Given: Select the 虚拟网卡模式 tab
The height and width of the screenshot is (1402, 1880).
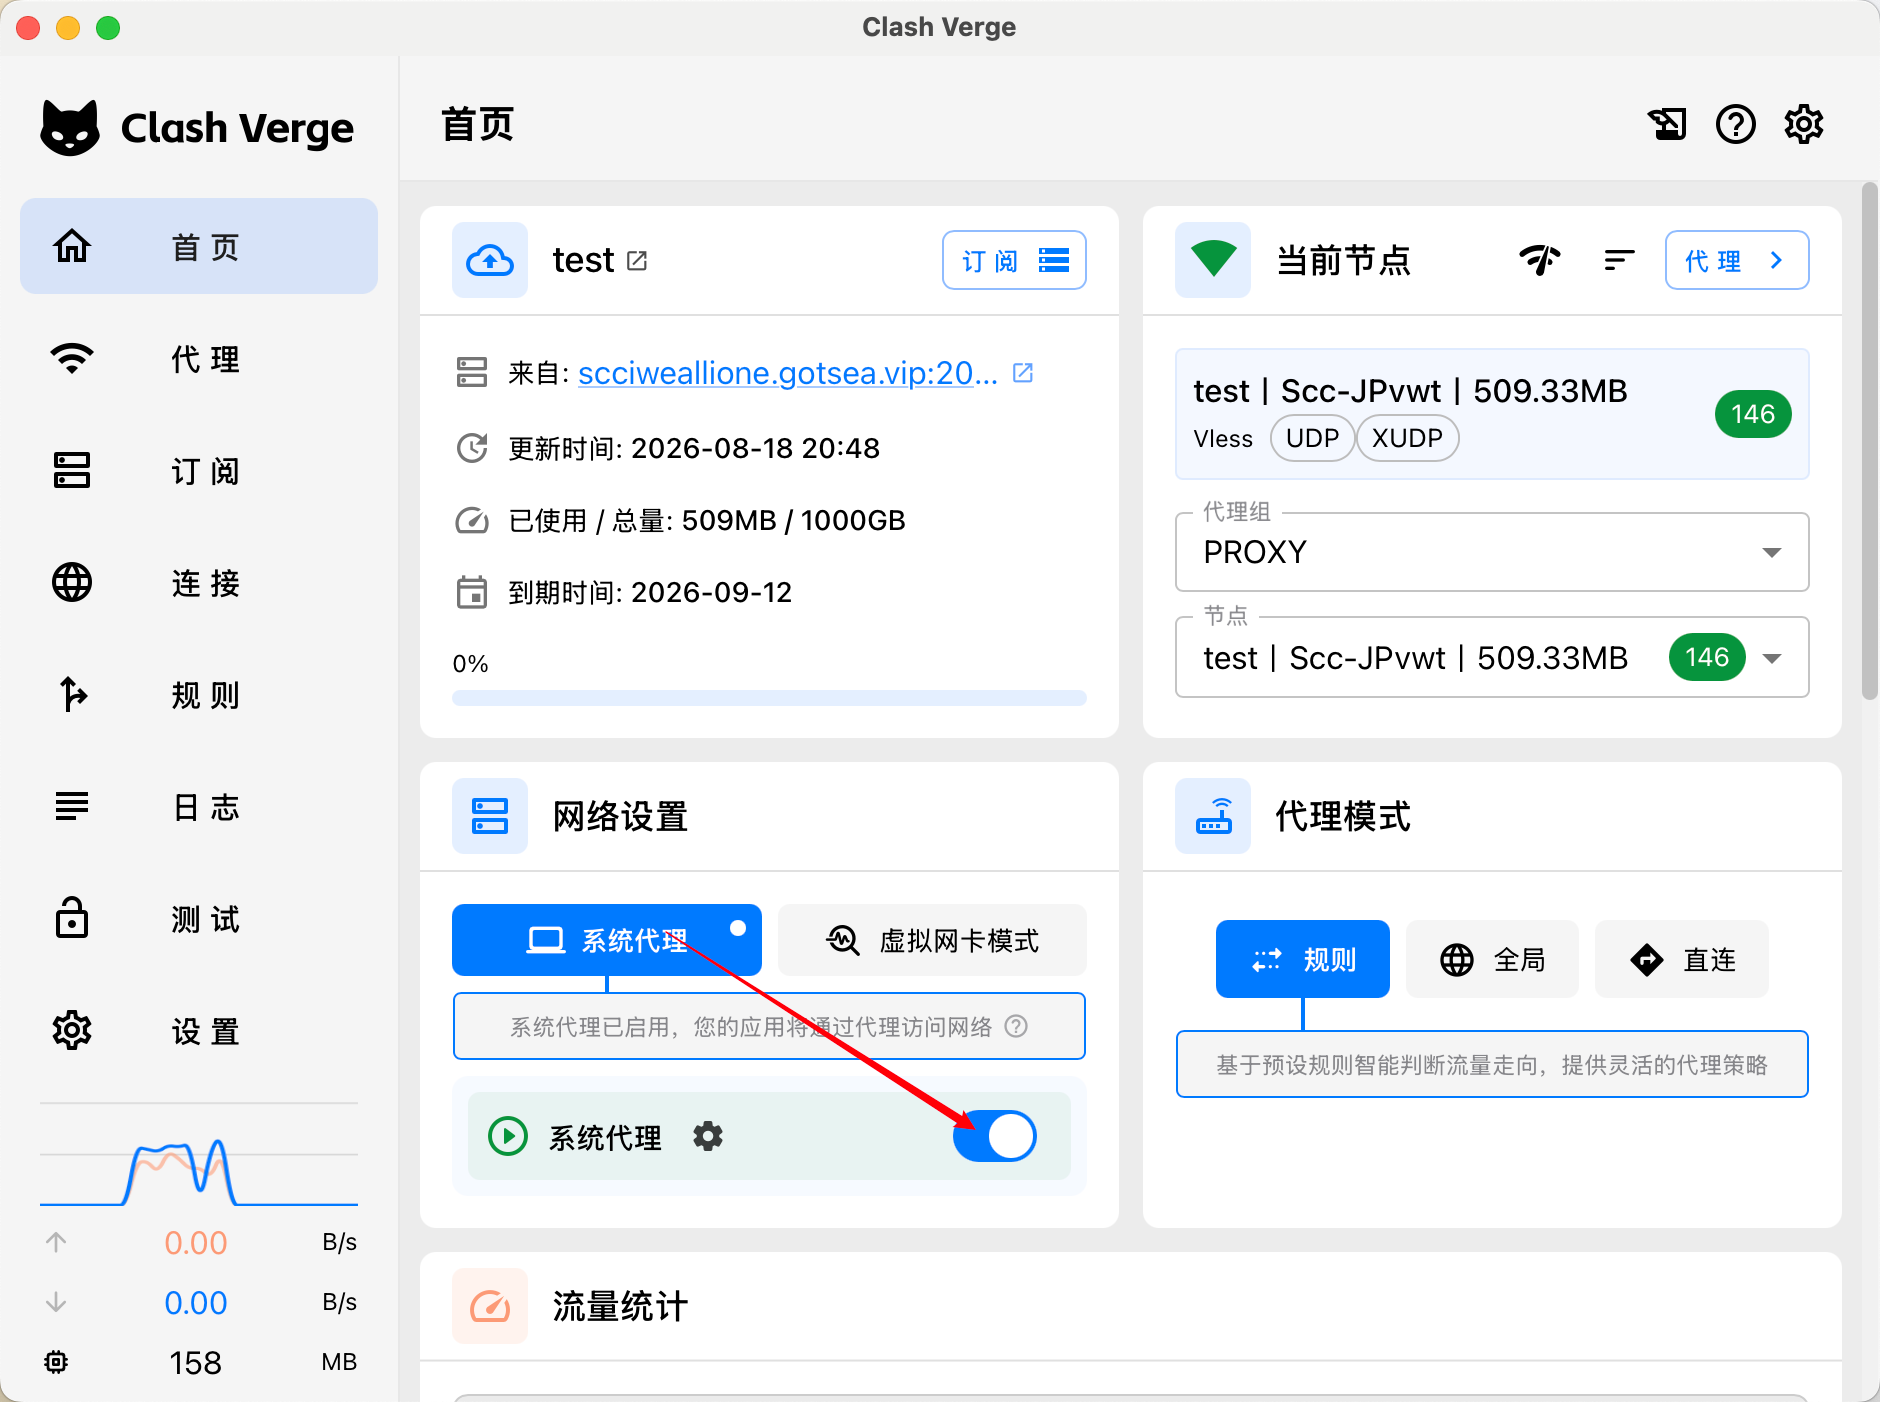Looking at the screenshot, I should point(932,940).
